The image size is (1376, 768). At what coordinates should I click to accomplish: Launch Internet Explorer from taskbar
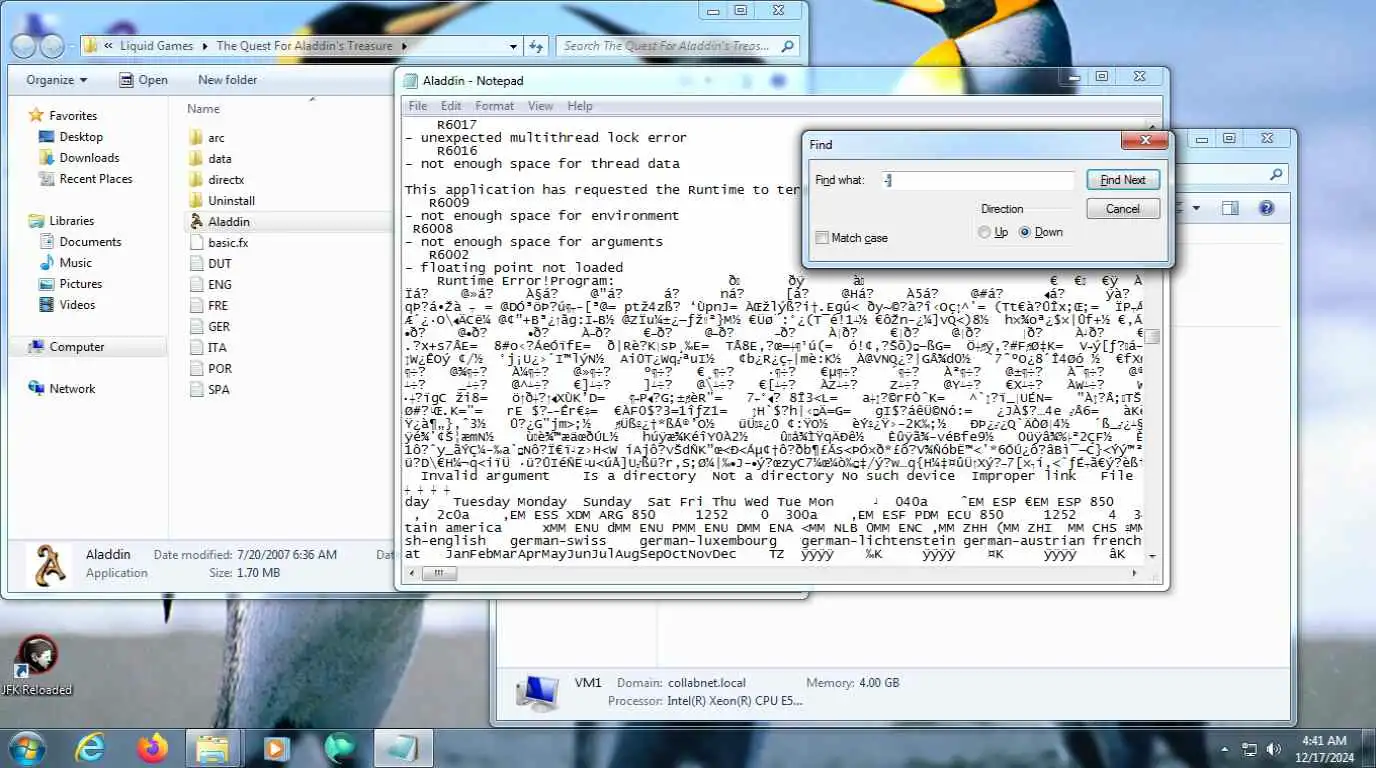91,747
